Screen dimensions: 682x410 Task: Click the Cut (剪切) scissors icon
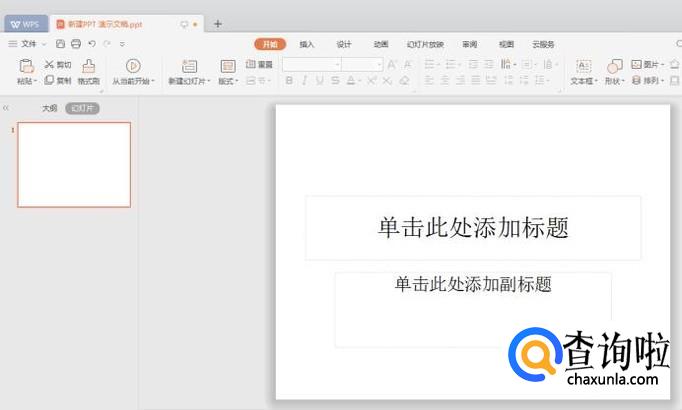[x=49, y=64]
